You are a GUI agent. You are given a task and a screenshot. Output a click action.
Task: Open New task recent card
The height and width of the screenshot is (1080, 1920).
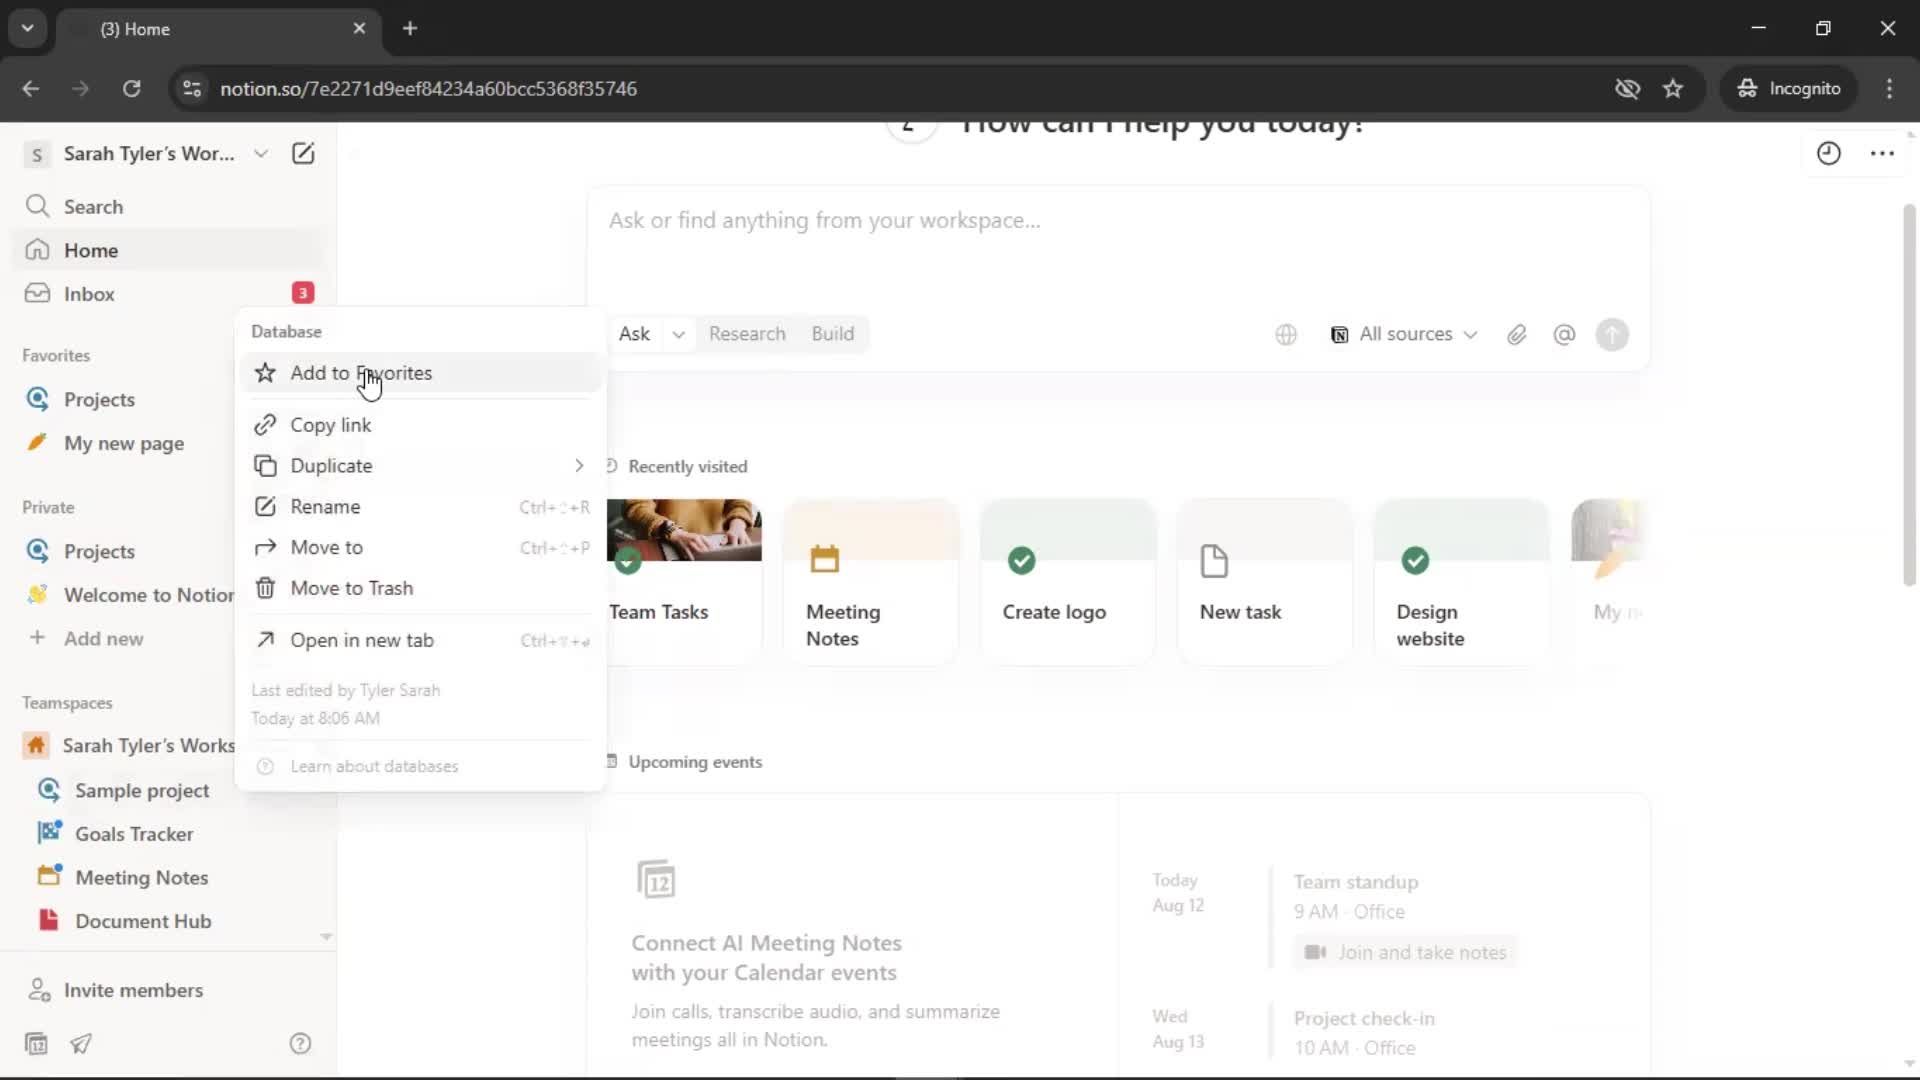pyautogui.click(x=1265, y=581)
